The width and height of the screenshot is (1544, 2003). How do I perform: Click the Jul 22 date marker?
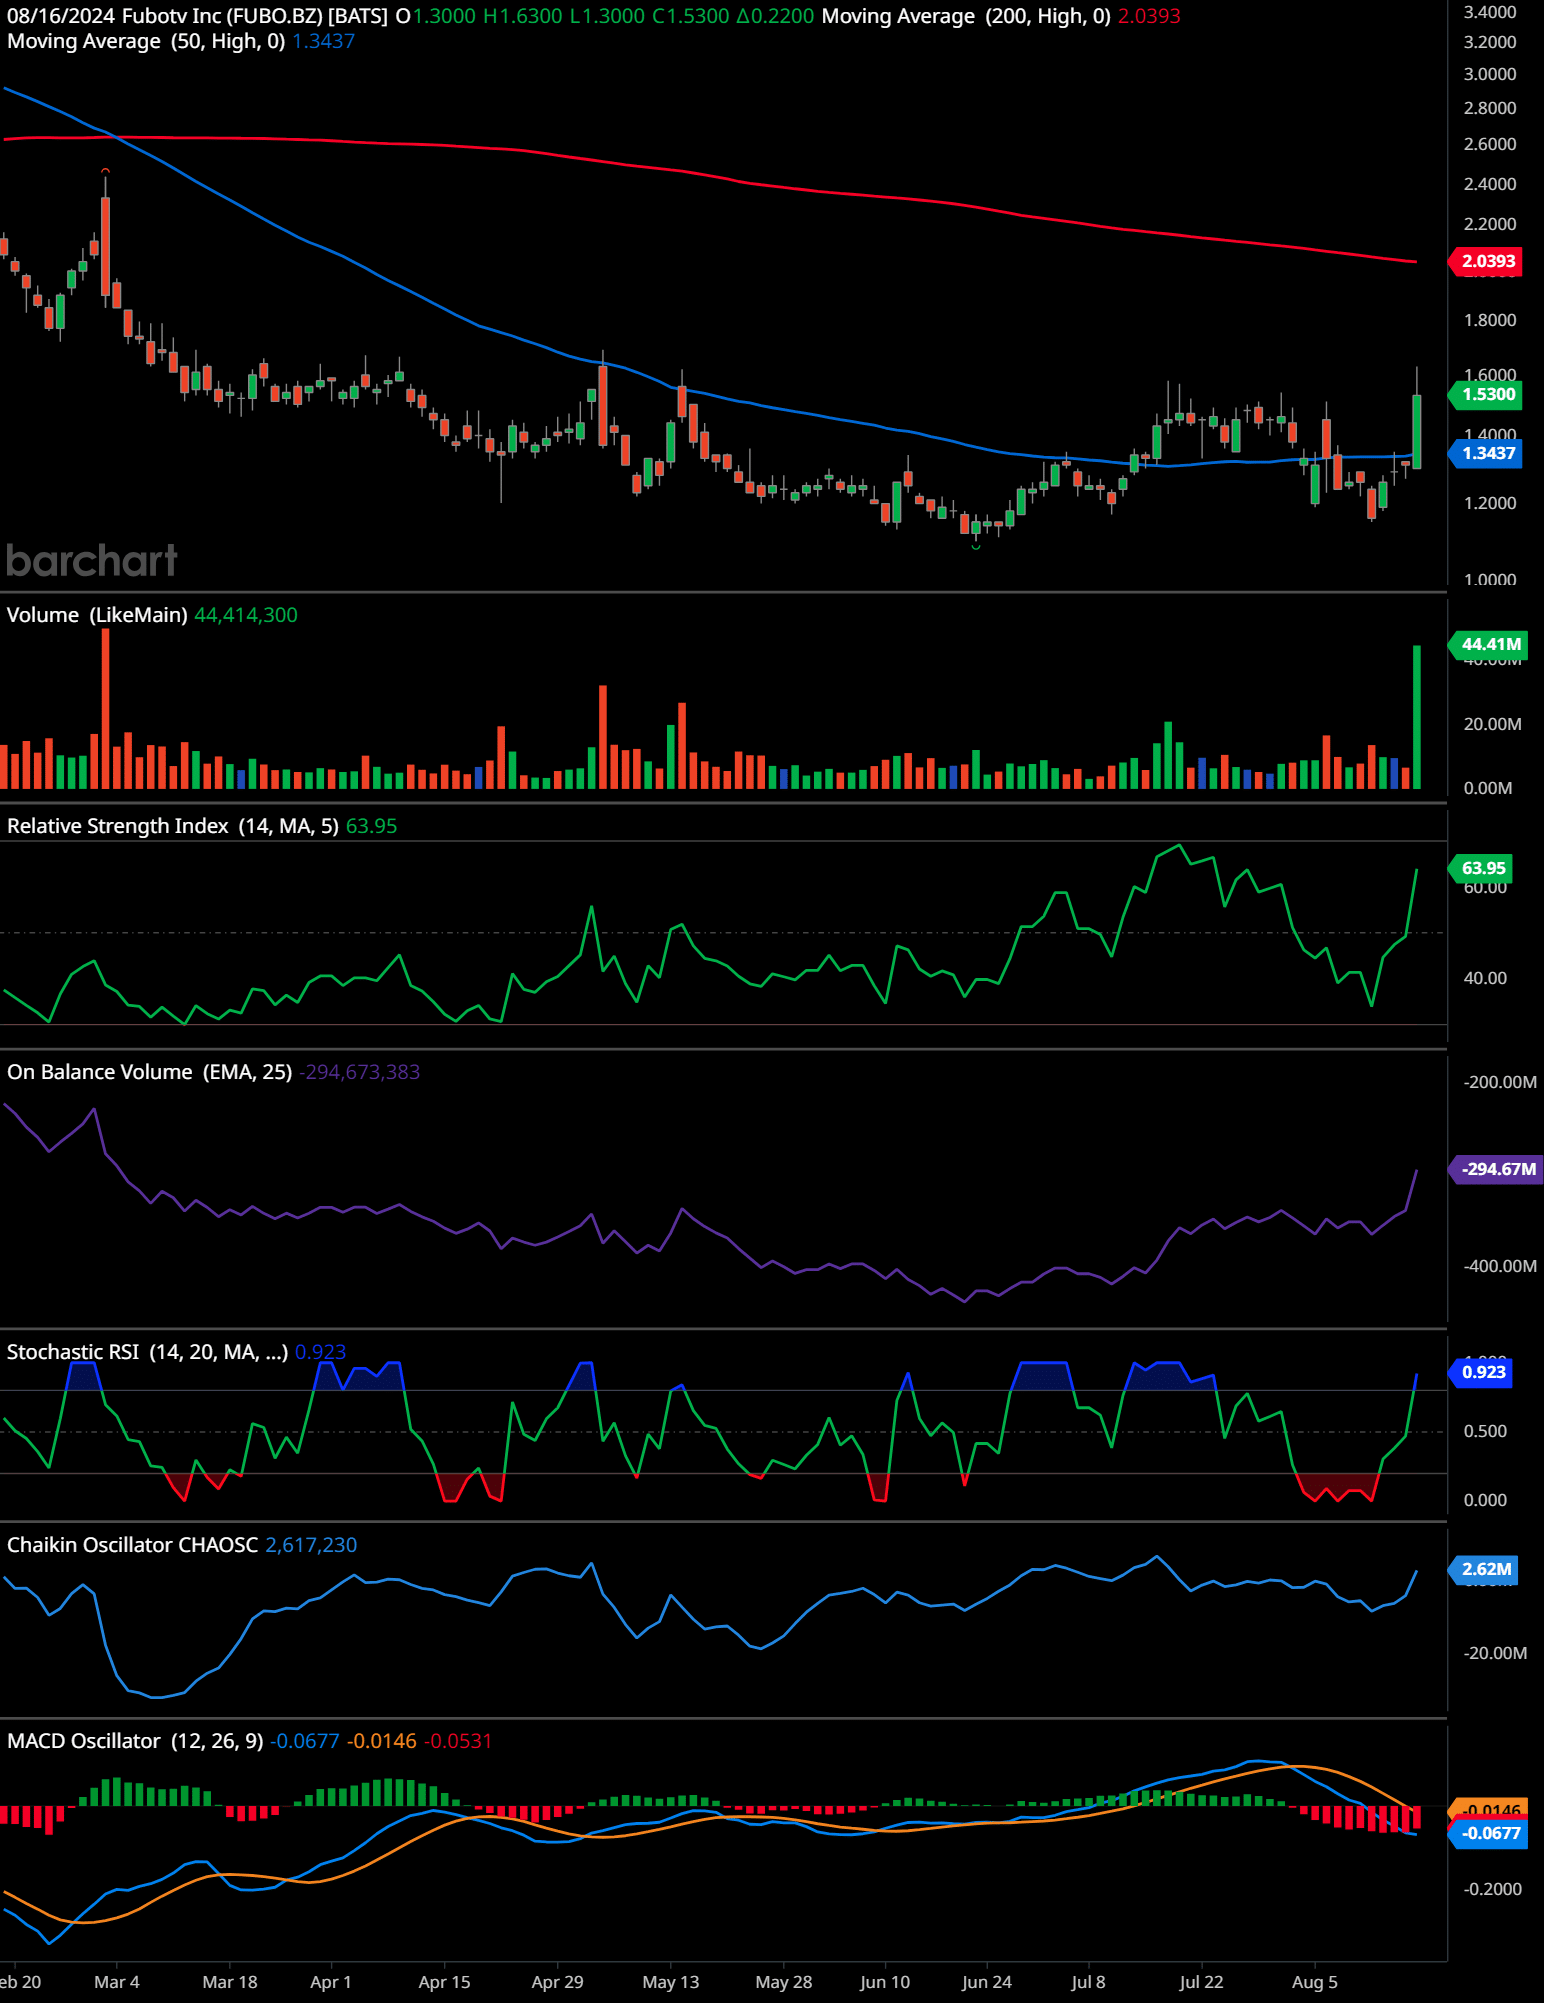pyautogui.click(x=1201, y=1982)
